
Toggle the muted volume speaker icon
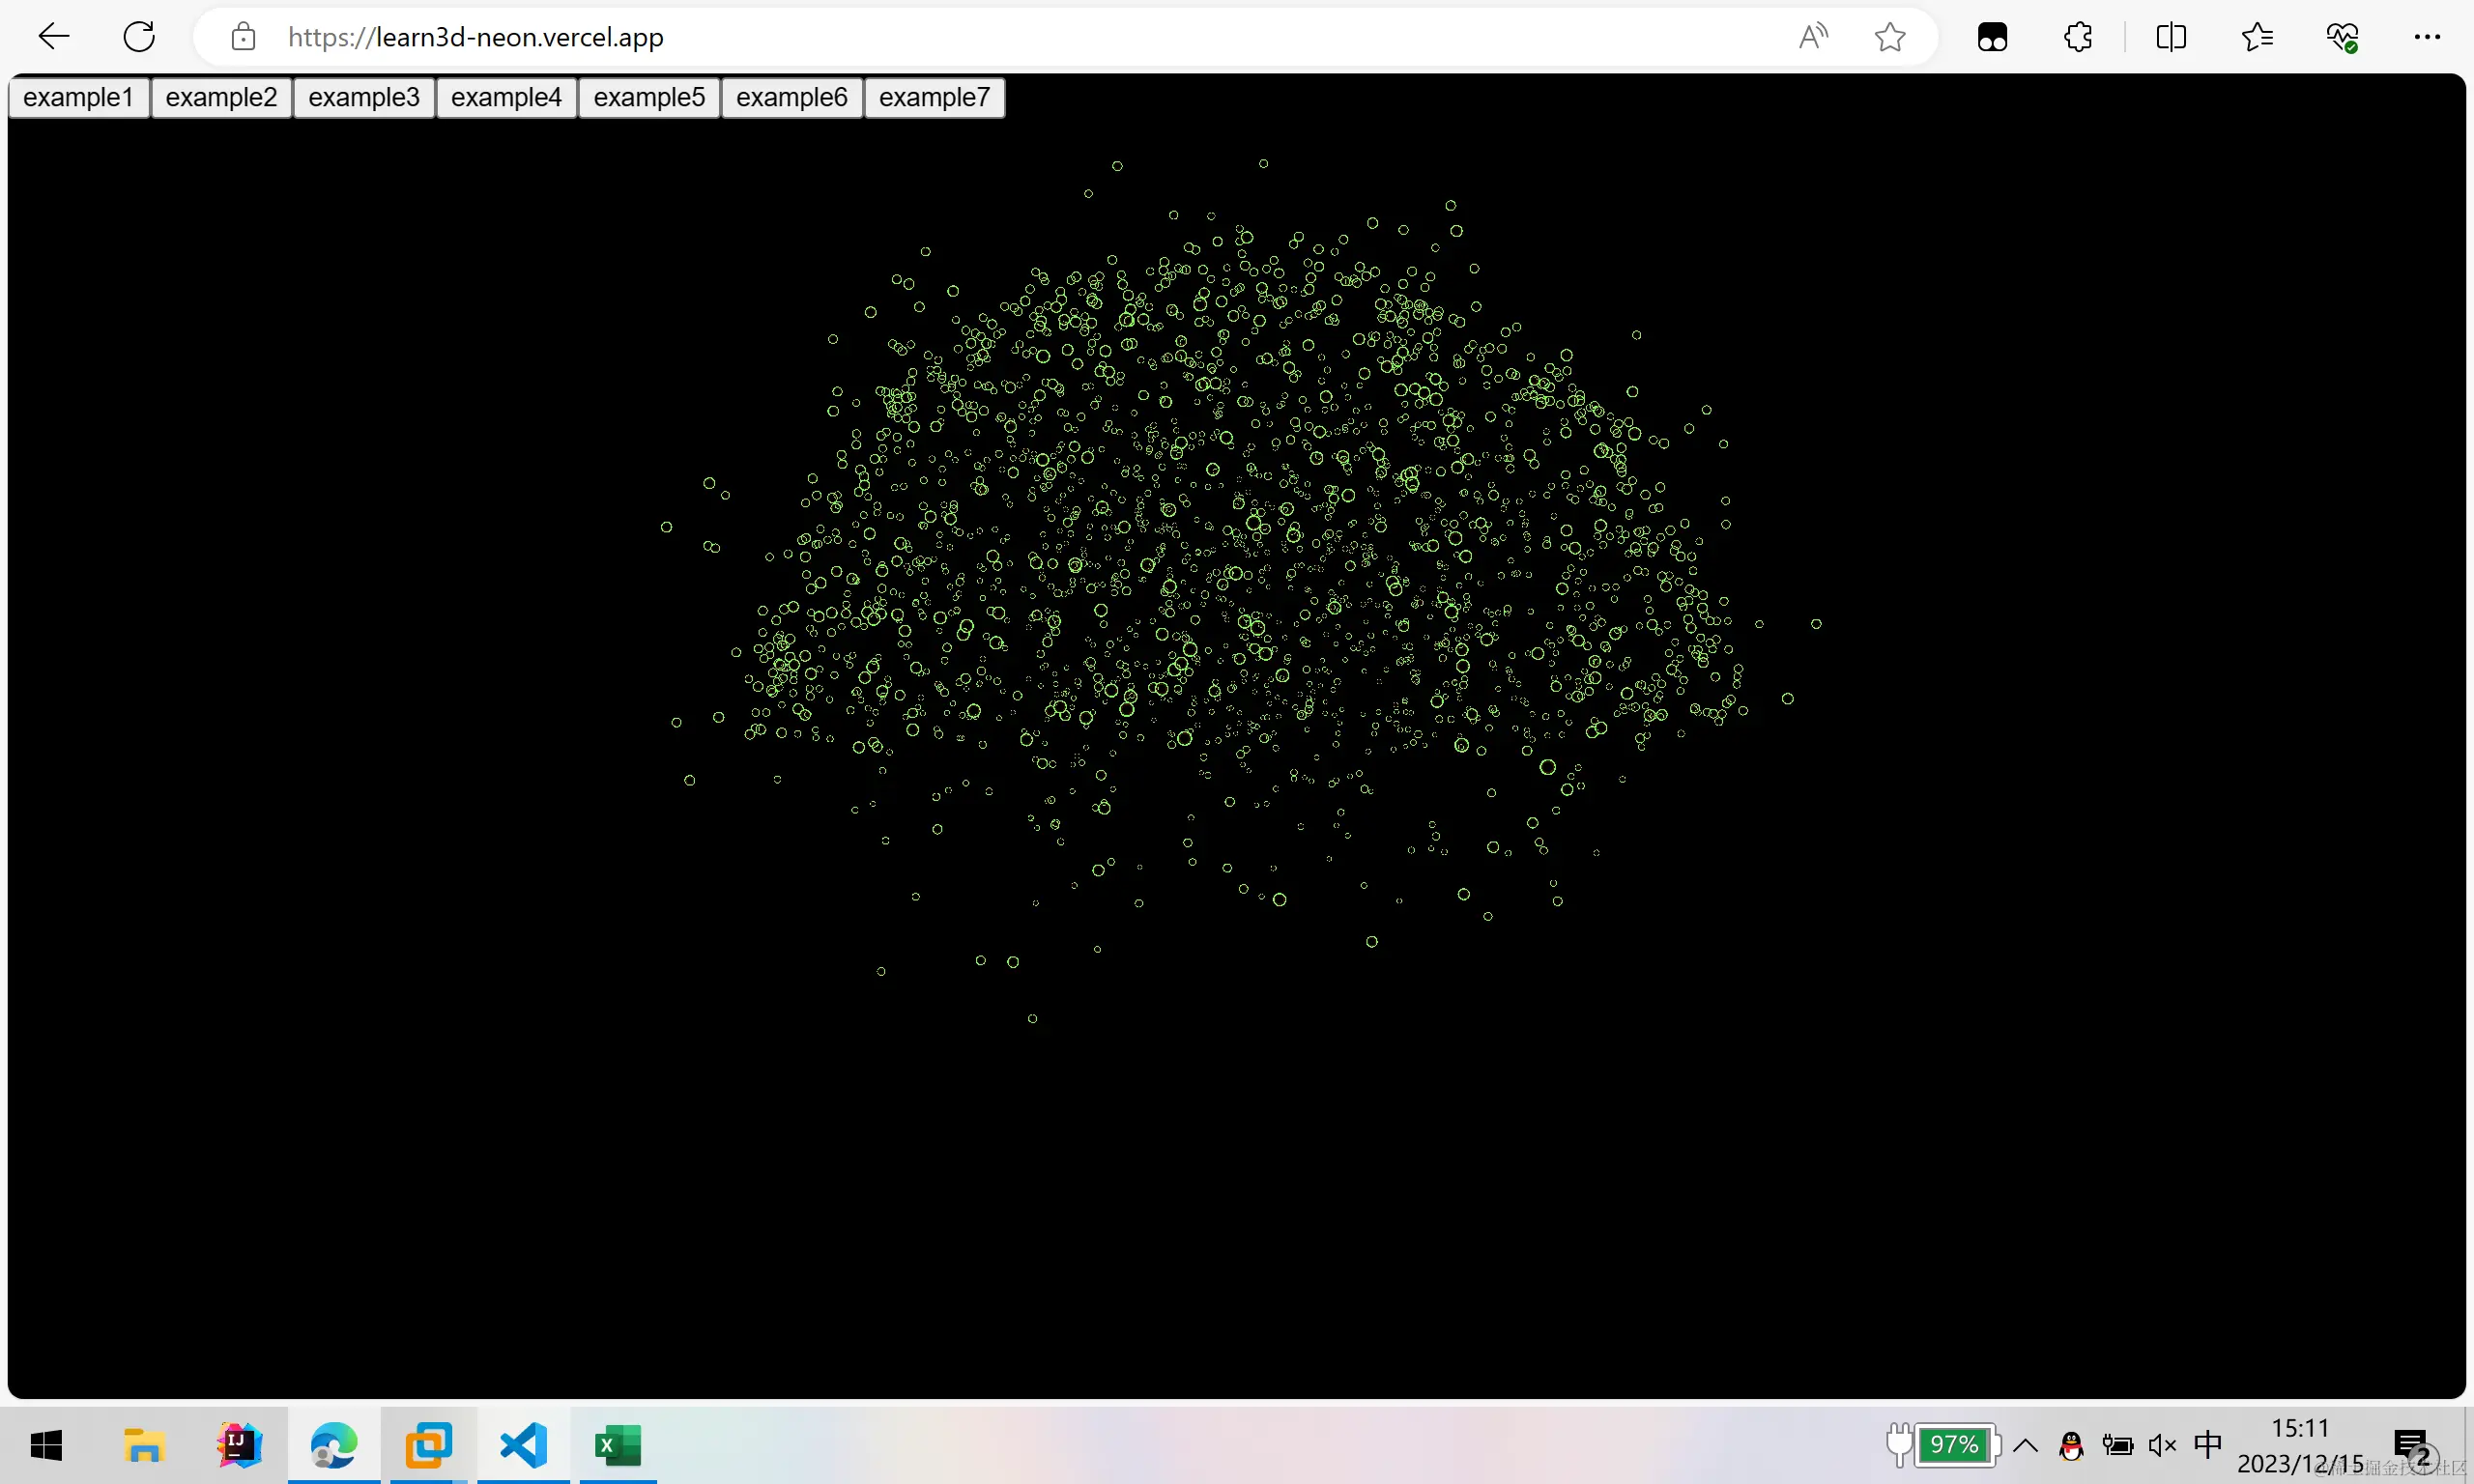click(x=2161, y=1445)
